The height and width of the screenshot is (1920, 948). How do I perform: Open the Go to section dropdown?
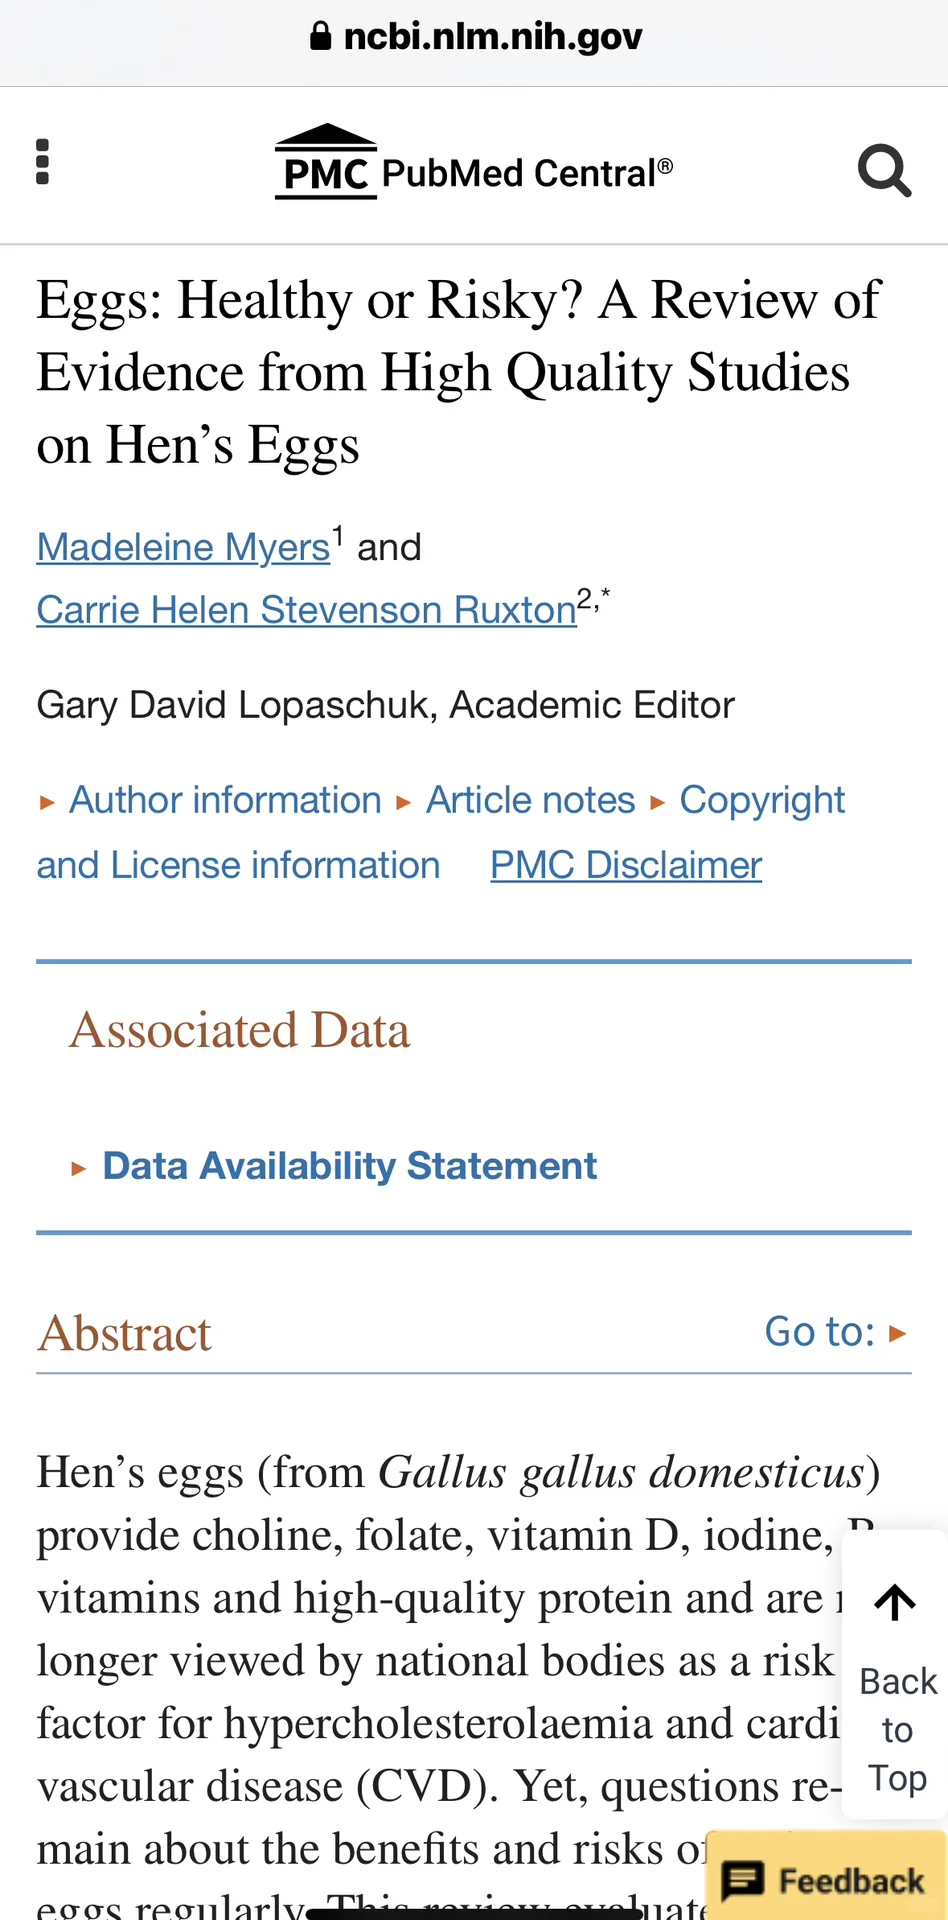(x=835, y=1332)
